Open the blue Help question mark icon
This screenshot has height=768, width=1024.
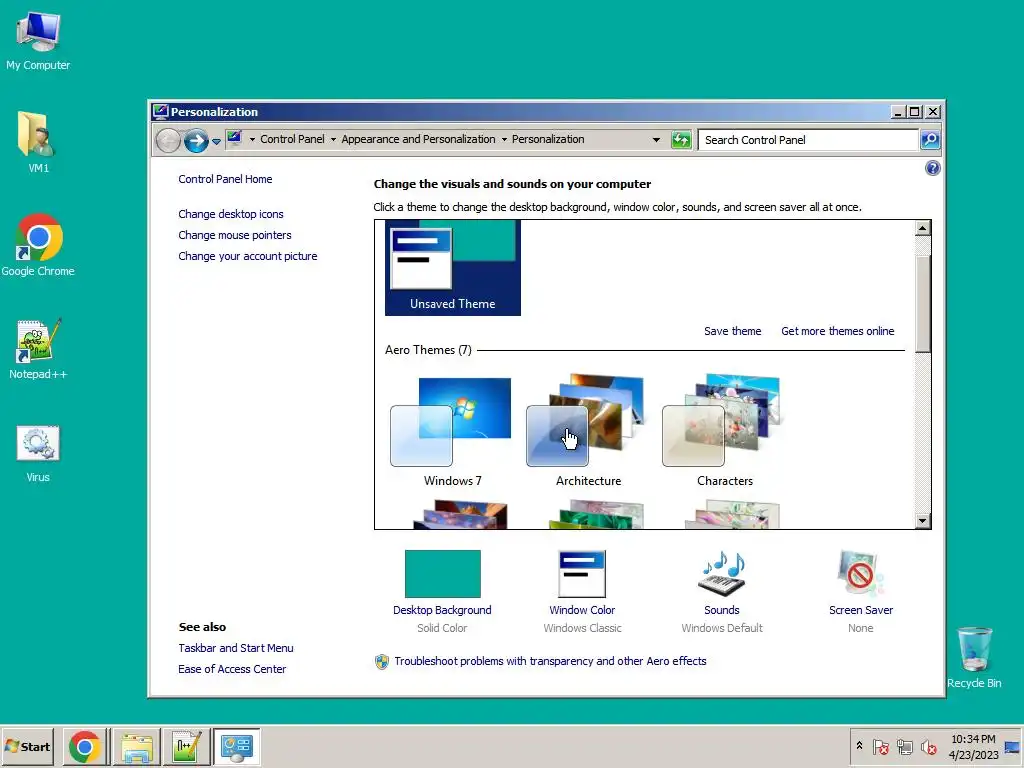pos(933,168)
